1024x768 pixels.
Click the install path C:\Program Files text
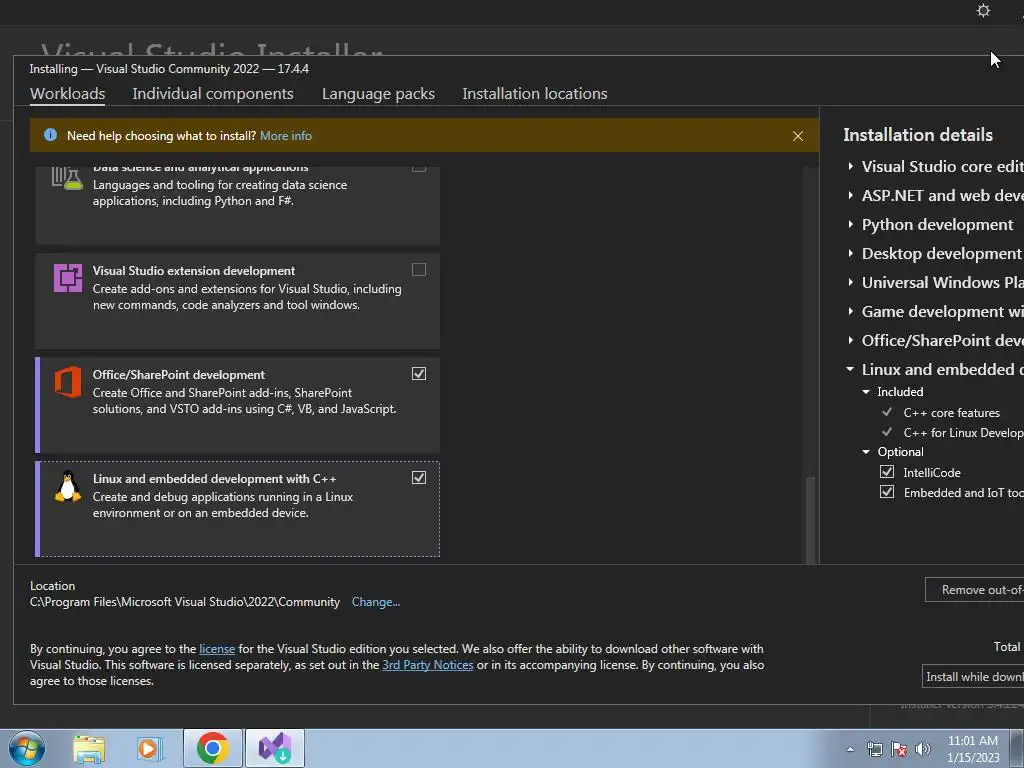click(185, 602)
